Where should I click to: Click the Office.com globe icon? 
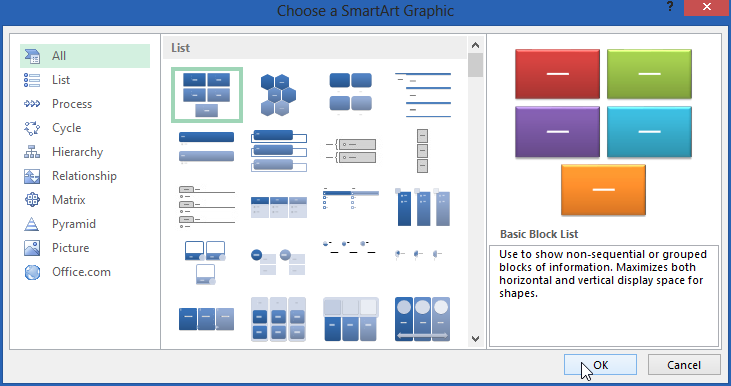tap(32, 272)
